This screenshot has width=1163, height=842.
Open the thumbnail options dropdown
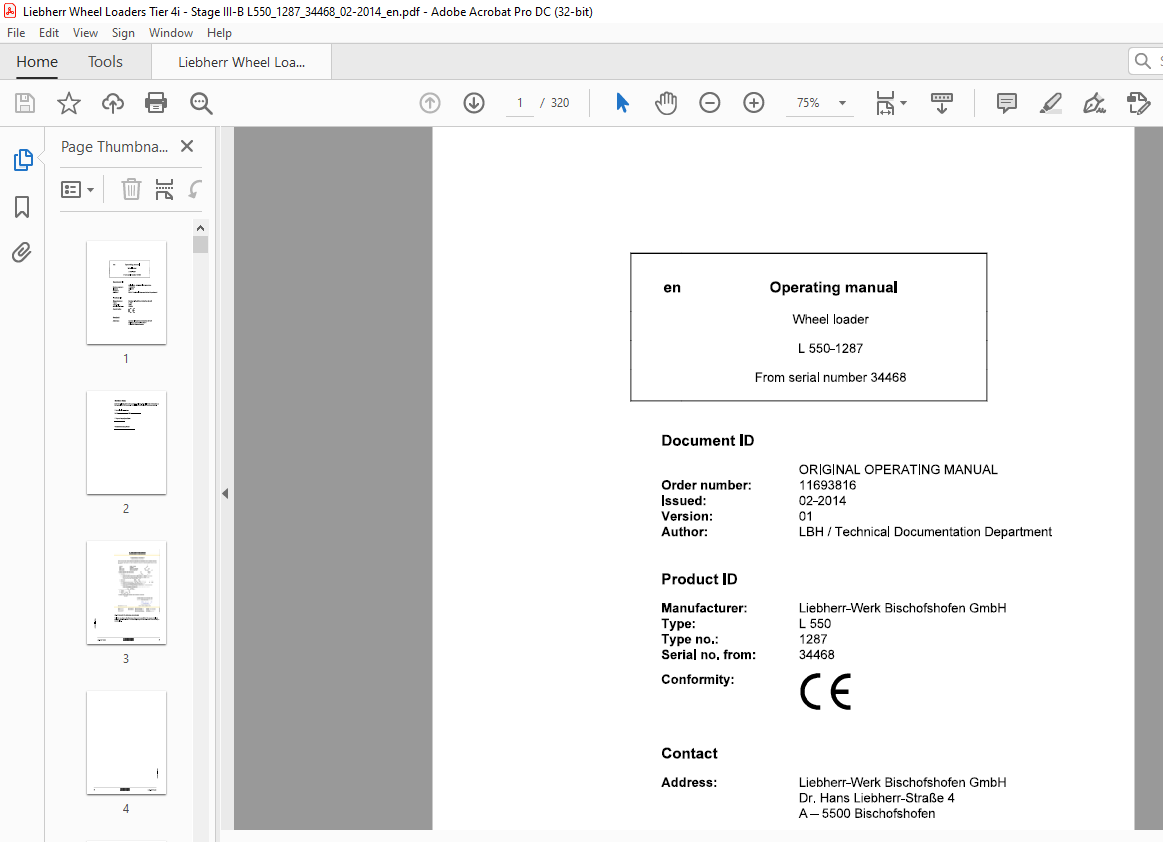tap(77, 190)
